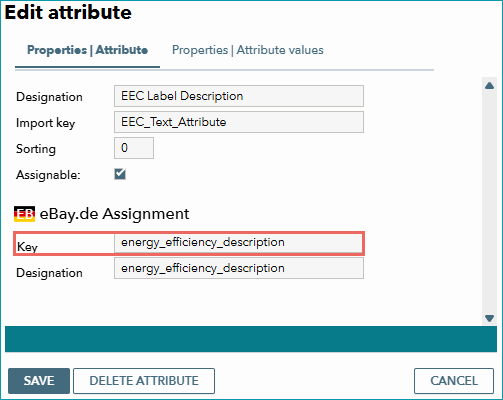Click the 'Edit attribute' title
Image resolution: width=503 pixels, height=400 pixels.
tap(68, 13)
